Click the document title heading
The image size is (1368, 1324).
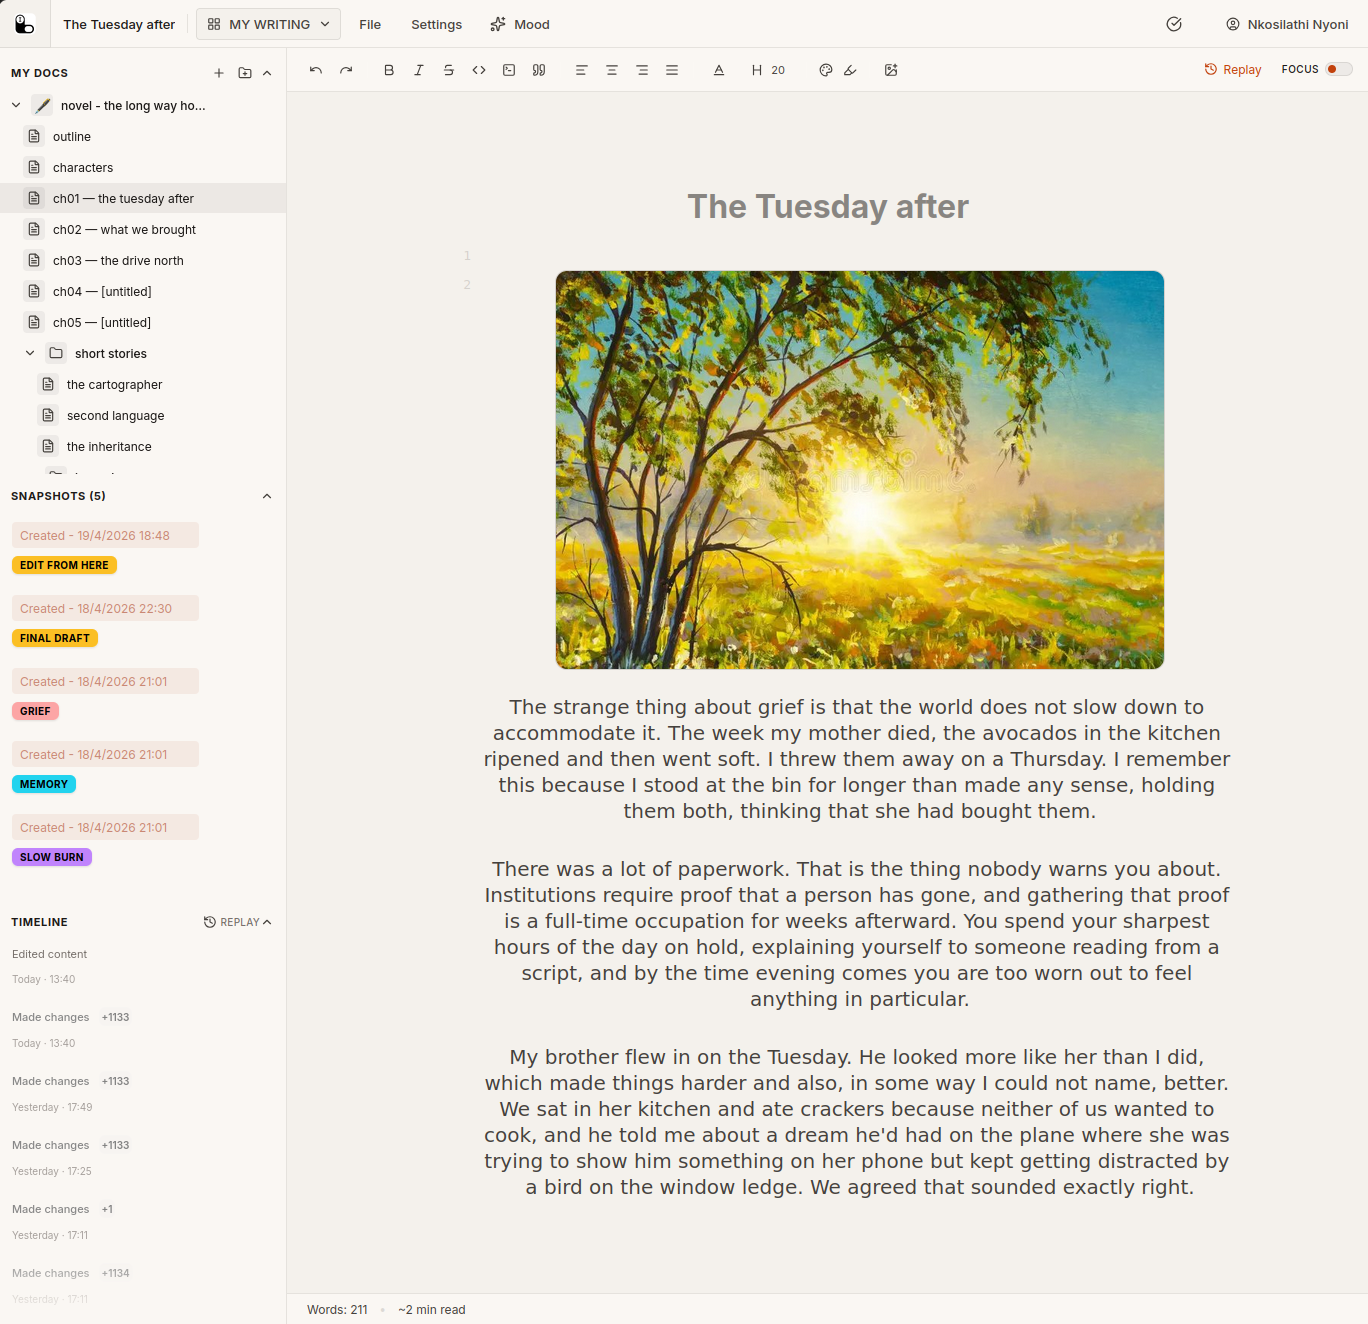pos(828,206)
